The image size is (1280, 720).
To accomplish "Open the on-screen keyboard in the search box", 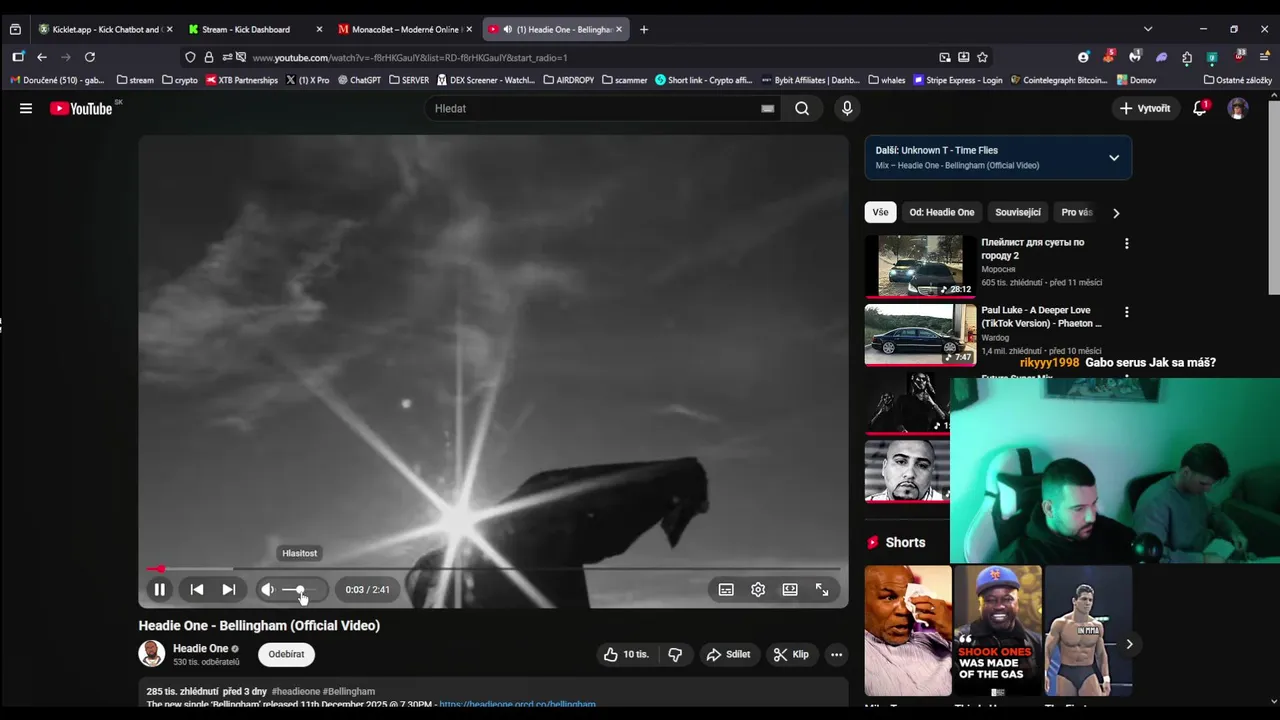I will pos(767,108).
